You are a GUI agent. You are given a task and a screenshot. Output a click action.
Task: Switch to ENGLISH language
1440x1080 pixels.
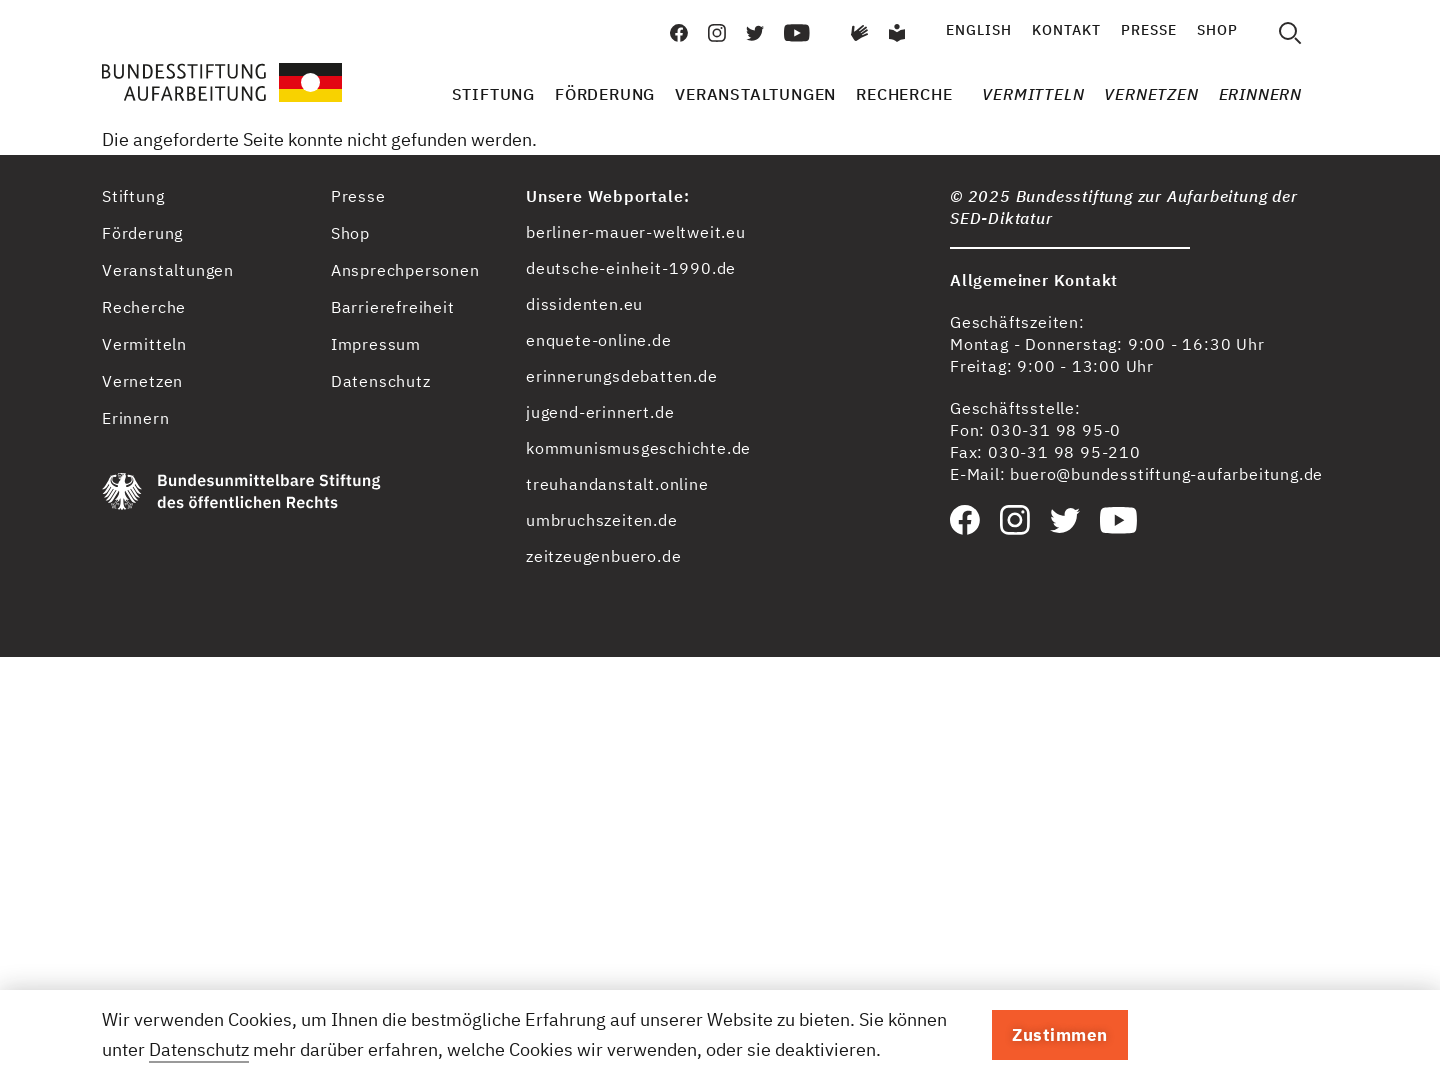click(x=978, y=30)
